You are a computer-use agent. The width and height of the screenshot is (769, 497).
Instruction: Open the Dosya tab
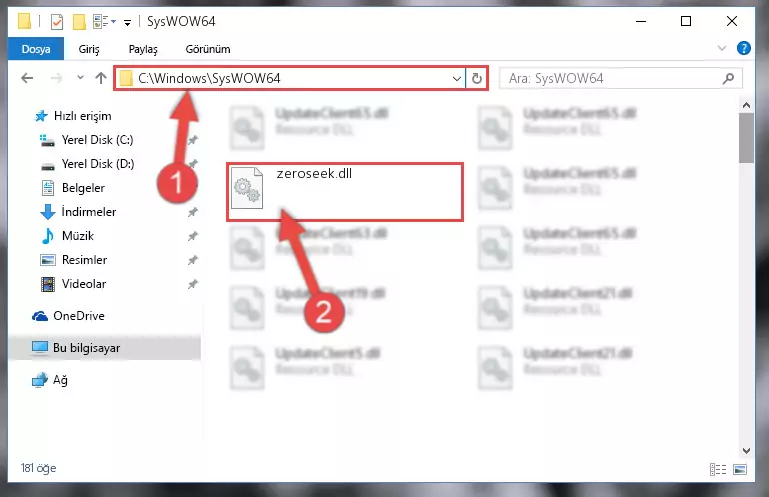click(36, 49)
